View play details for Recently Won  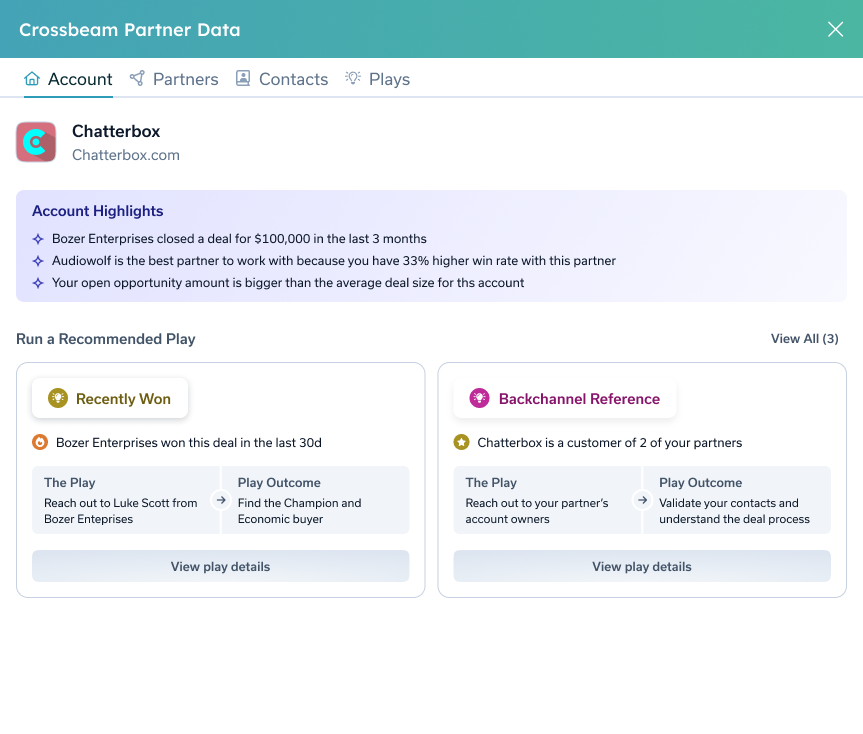click(220, 566)
